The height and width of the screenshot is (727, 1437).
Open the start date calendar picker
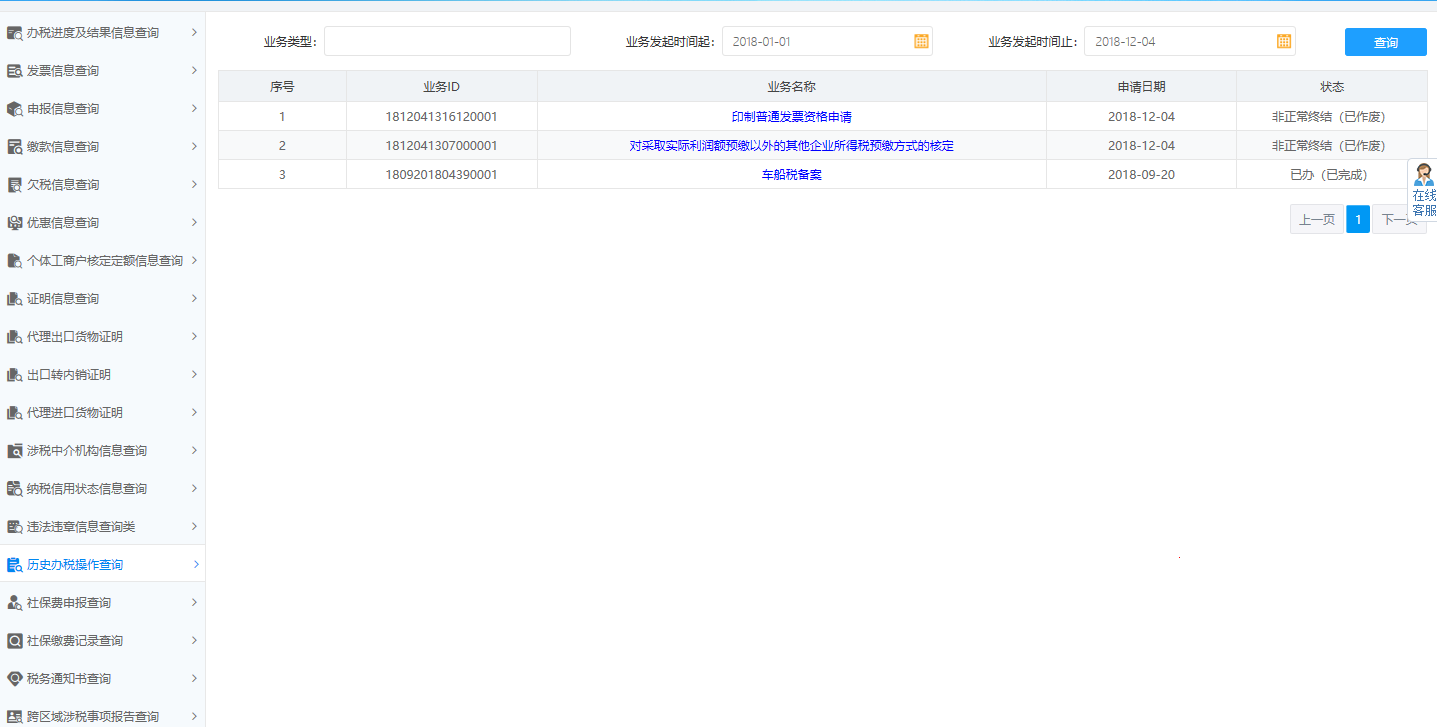click(921, 41)
